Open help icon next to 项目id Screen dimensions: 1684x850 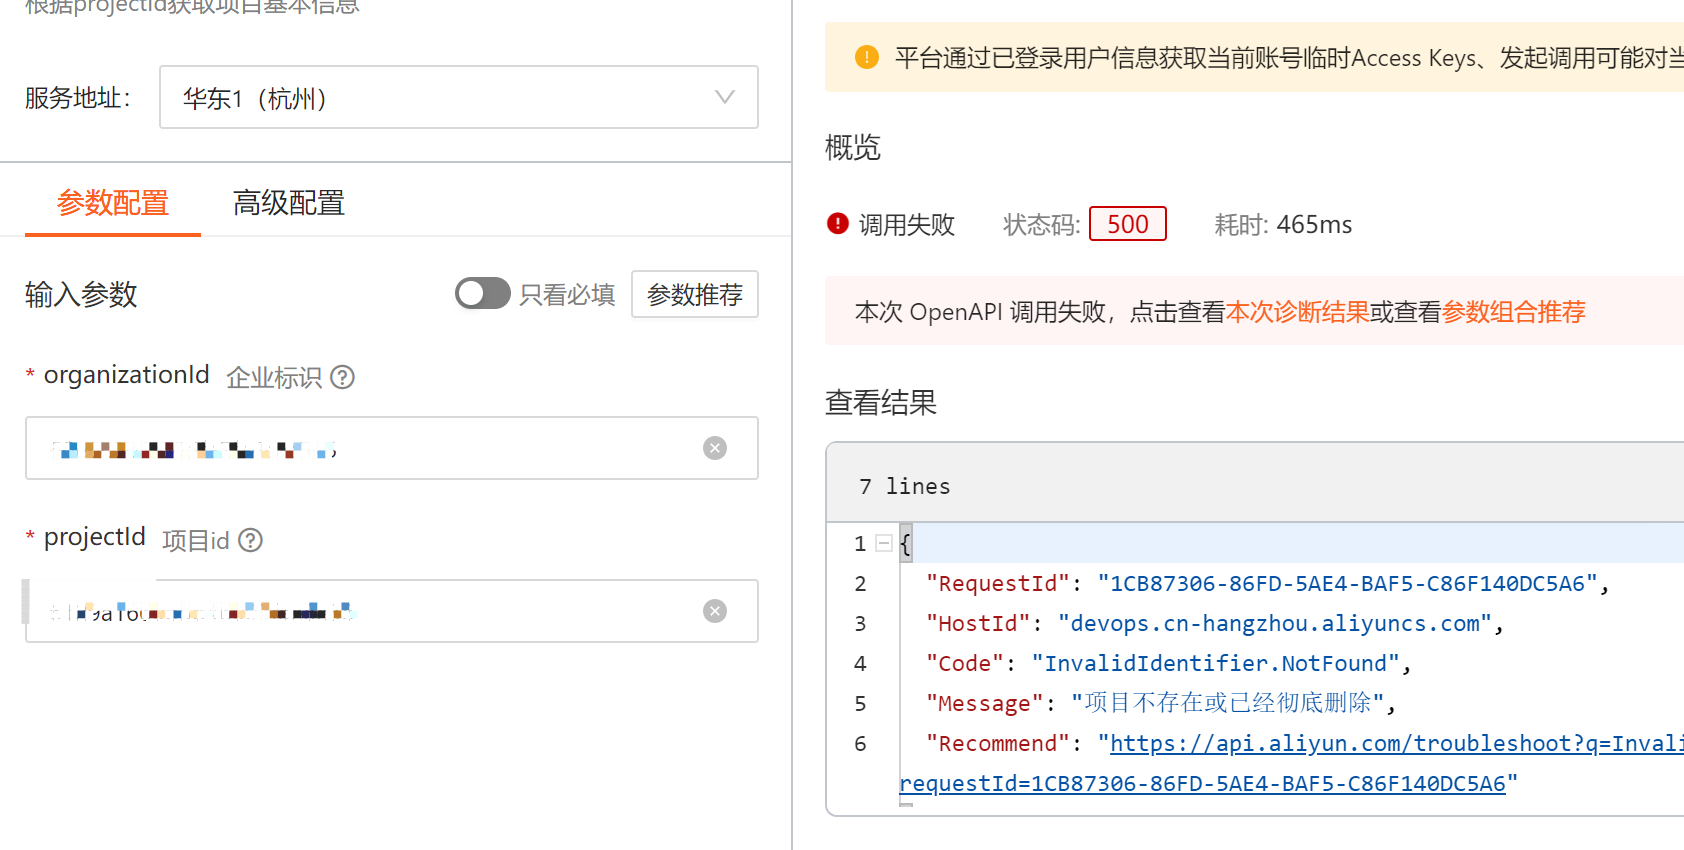251,540
